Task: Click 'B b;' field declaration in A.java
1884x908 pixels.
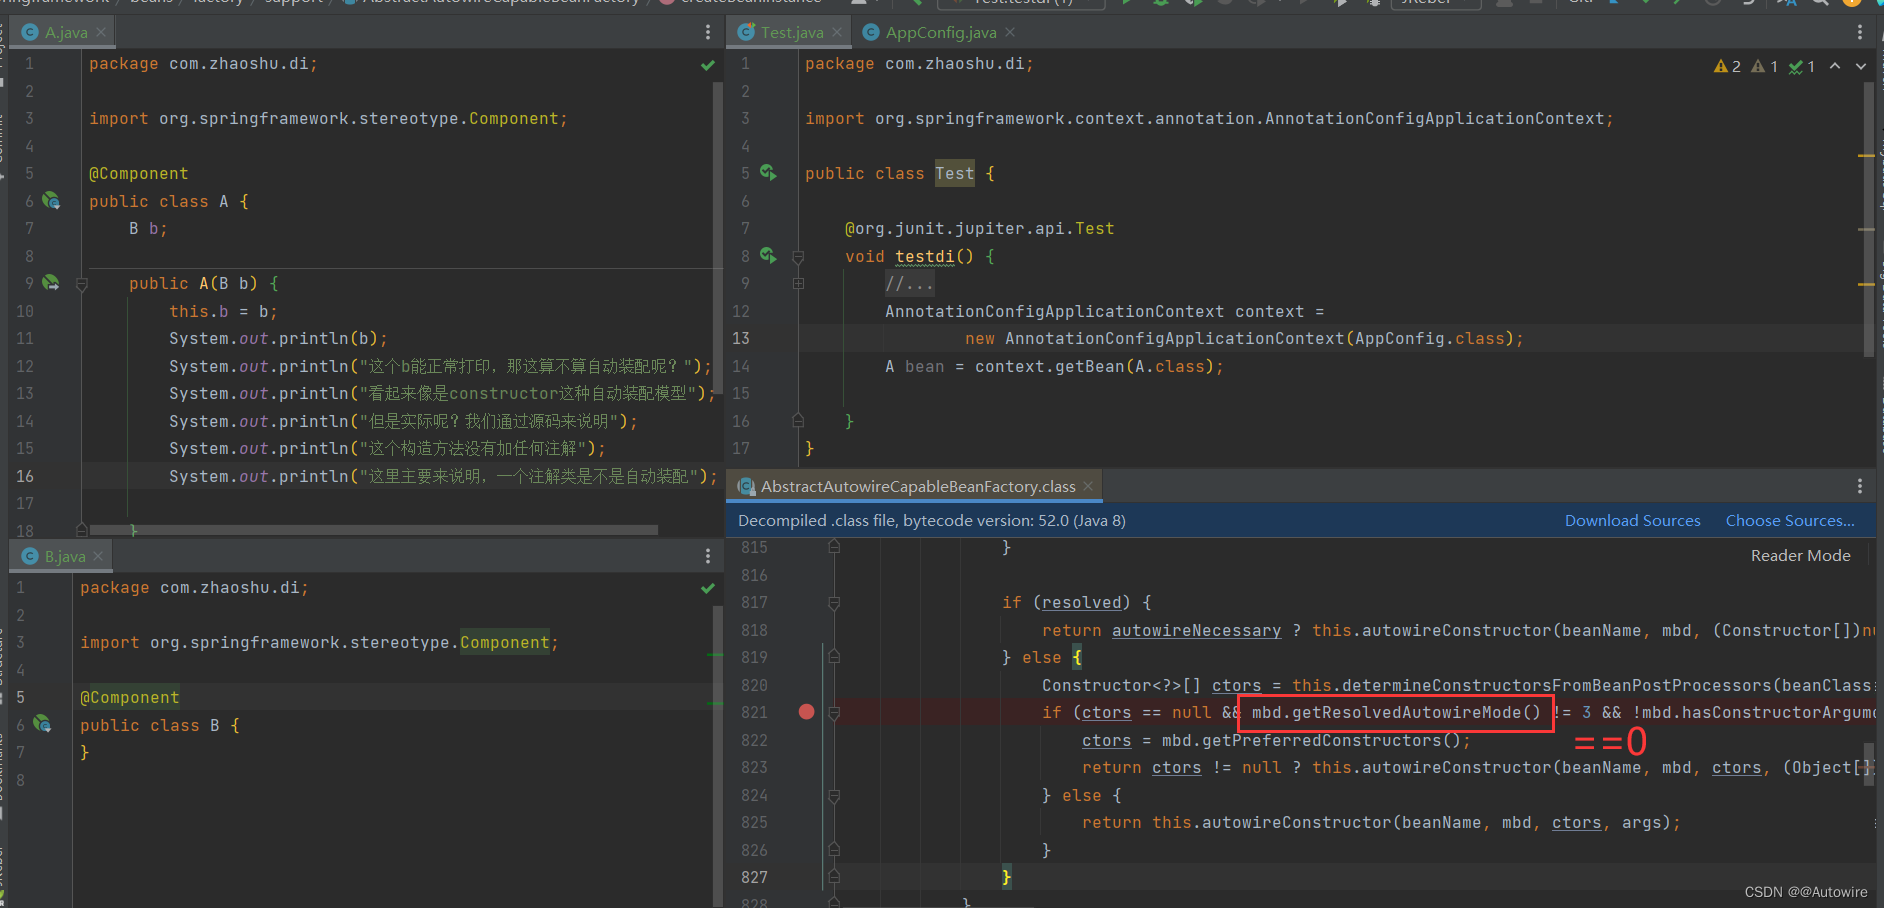Action: pos(148,228)
